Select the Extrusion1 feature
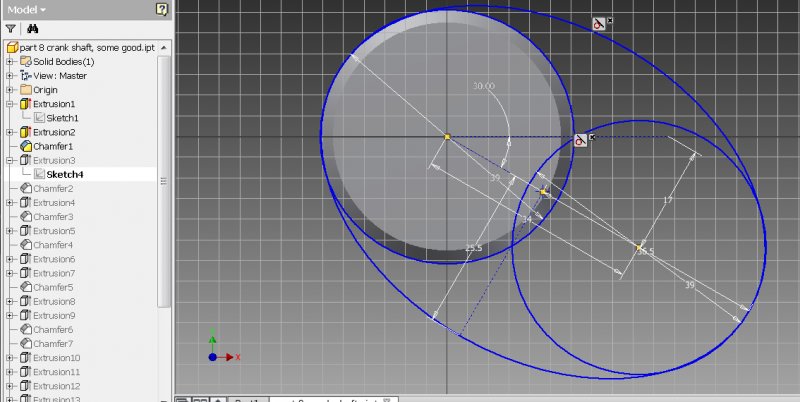 [54, 104]
